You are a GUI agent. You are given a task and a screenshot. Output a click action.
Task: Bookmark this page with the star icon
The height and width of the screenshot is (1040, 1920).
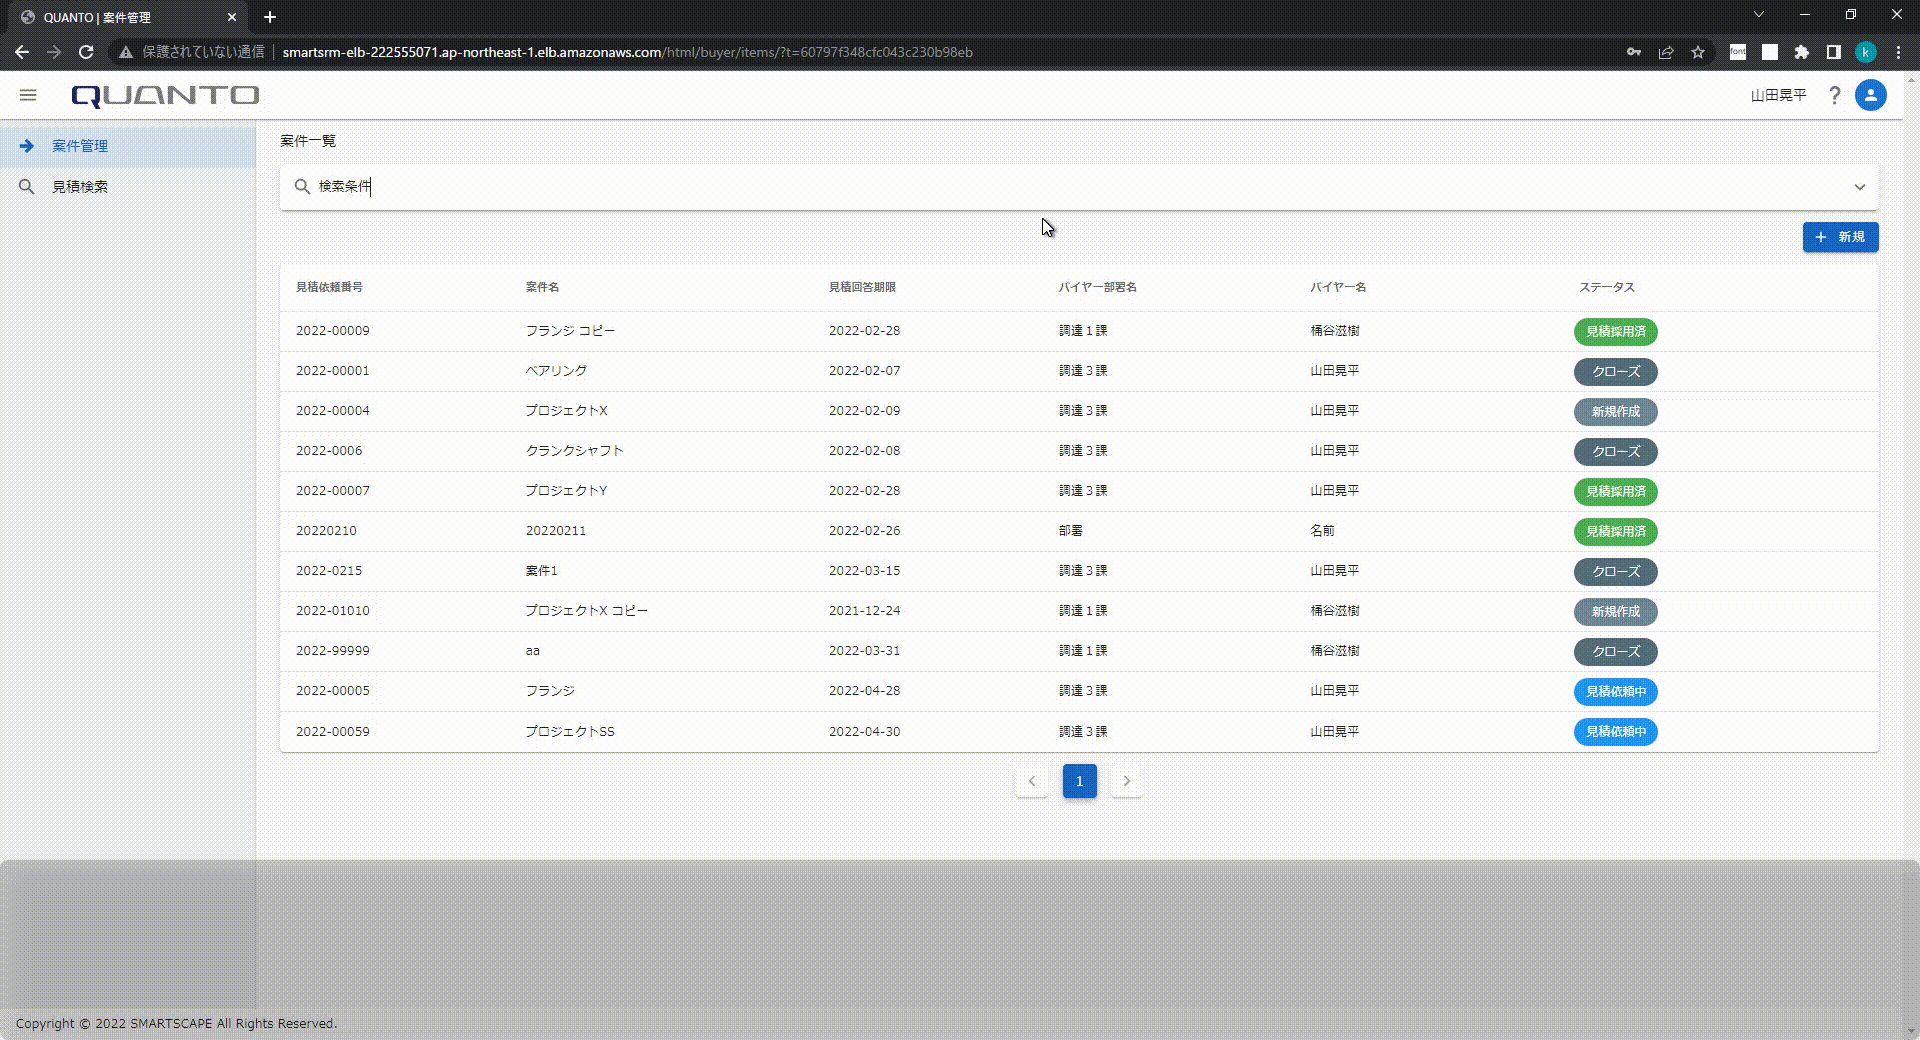click(1698, 52)
